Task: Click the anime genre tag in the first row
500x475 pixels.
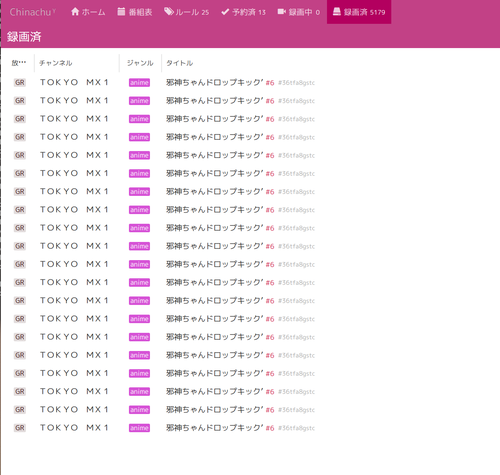Action: (139, 83)
